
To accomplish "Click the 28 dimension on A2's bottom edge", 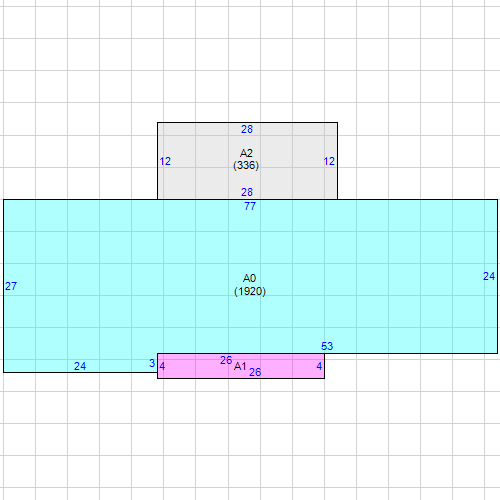I will [x=247, y=192].
